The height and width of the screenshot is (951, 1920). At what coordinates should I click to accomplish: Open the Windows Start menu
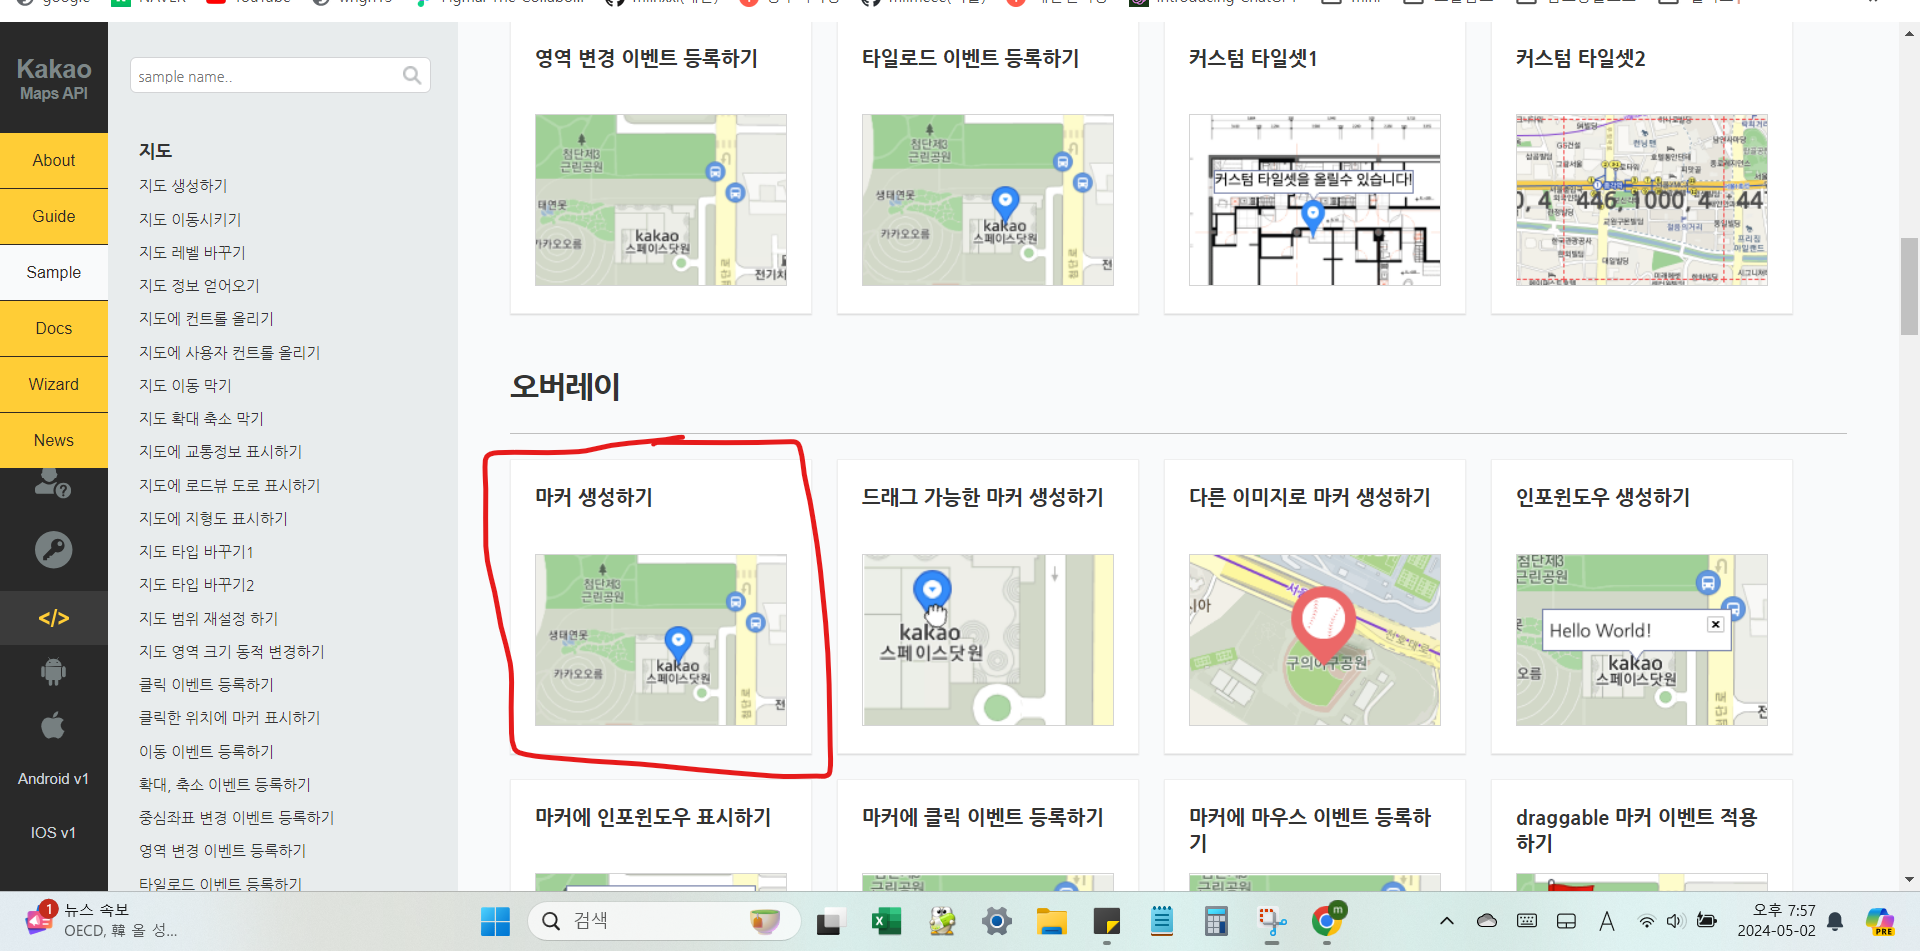coord(495,921)
